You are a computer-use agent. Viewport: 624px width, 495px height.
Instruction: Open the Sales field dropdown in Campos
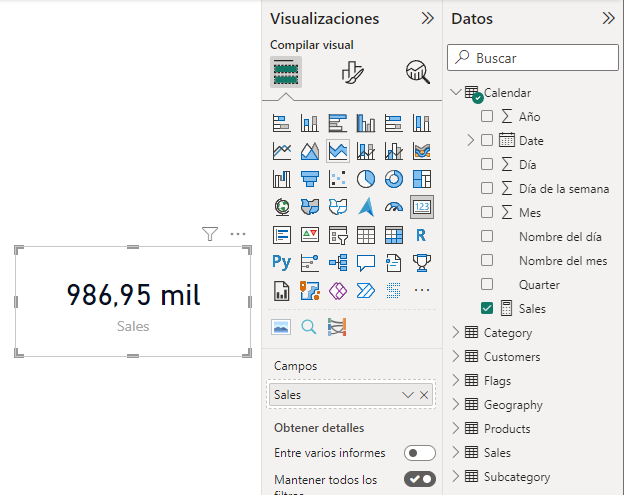pos(407,395)
